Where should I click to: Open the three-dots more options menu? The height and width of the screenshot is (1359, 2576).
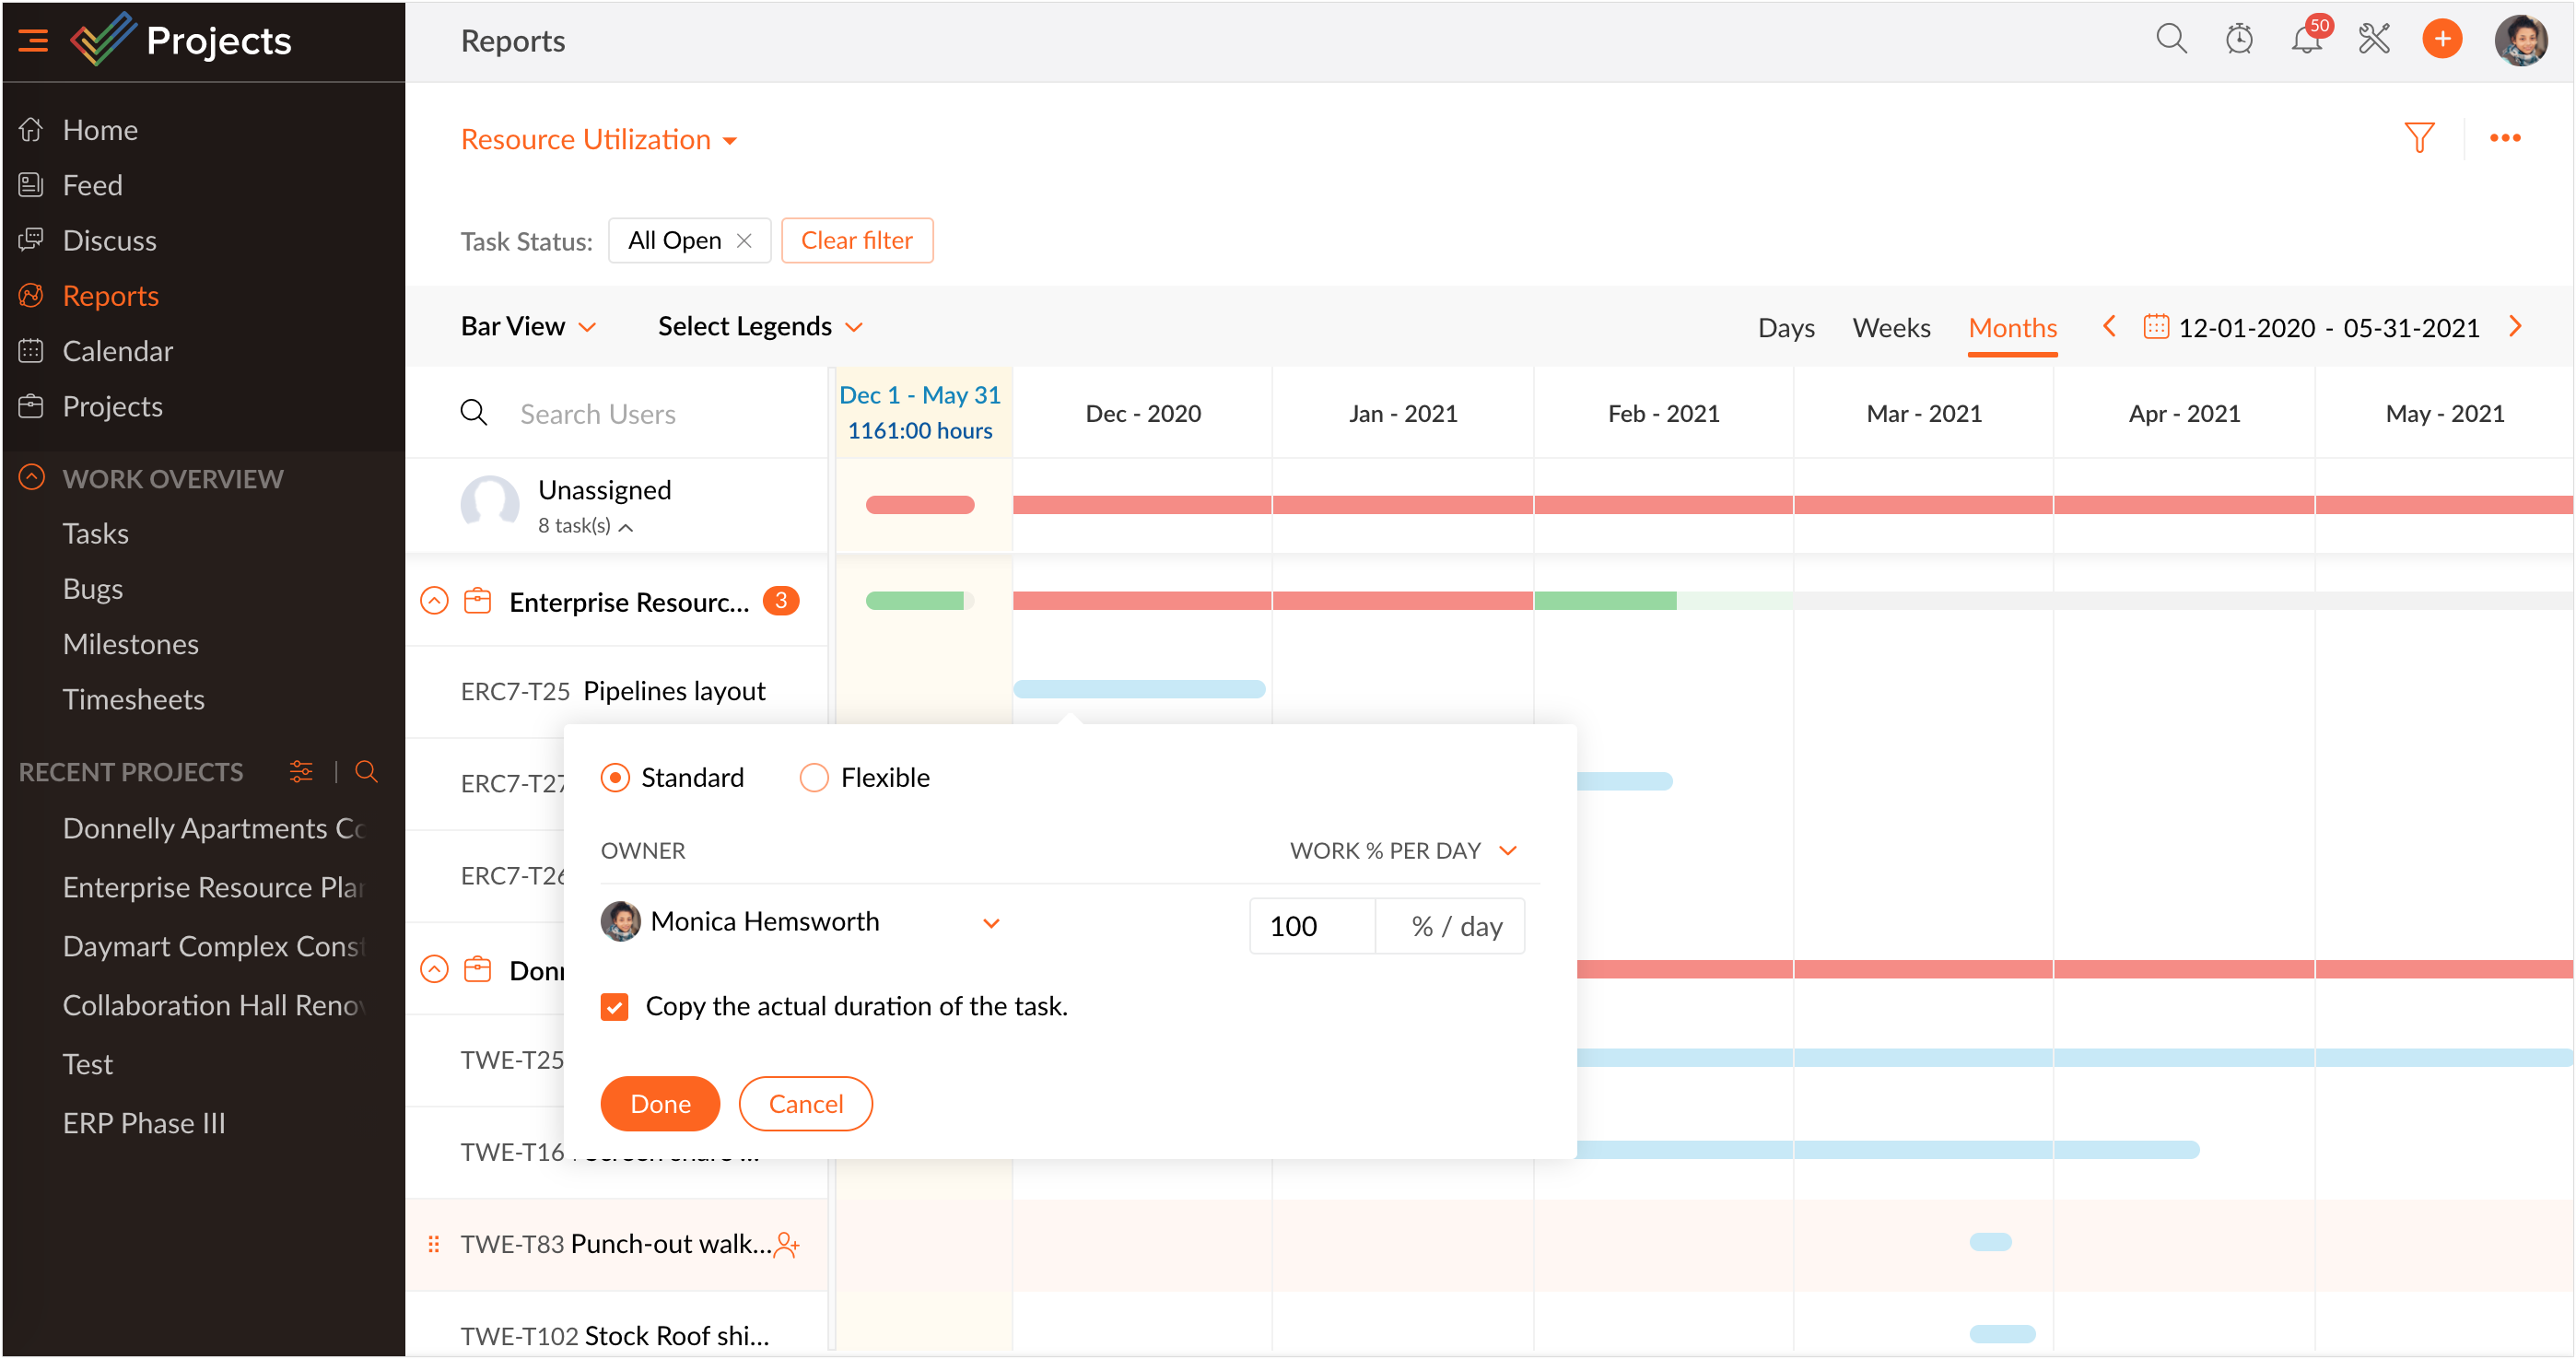pos(2504,138)
